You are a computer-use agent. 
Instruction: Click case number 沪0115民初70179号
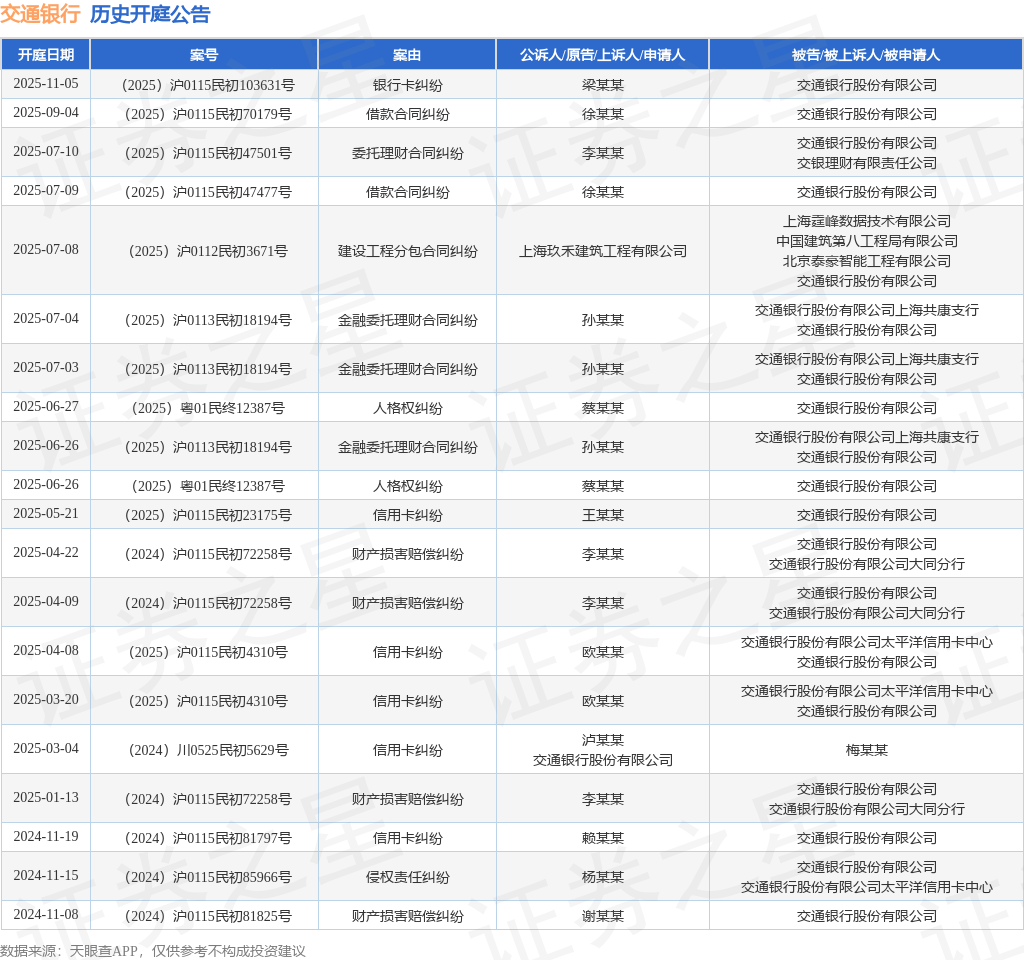click(208, 114)
